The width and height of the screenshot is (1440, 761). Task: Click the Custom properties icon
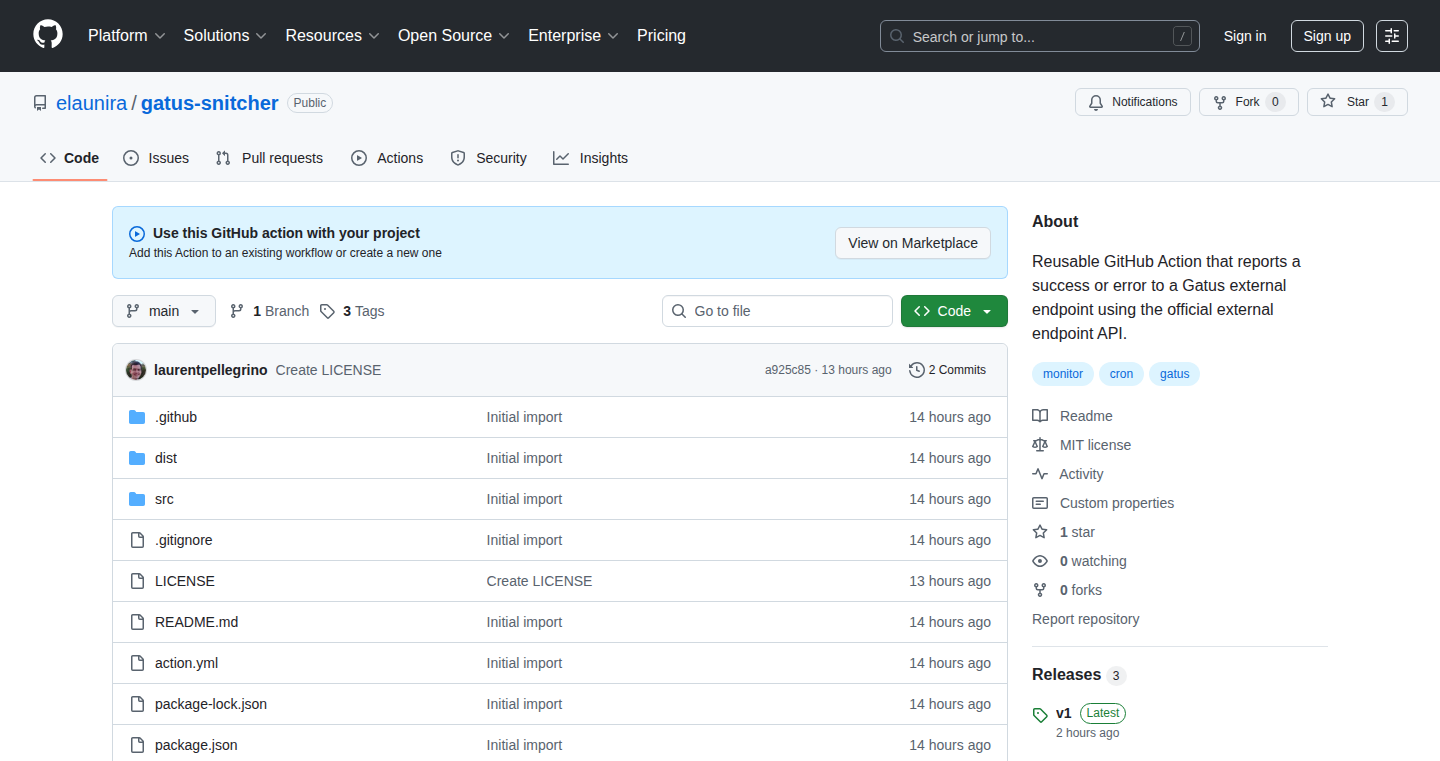click(1040, 503)
